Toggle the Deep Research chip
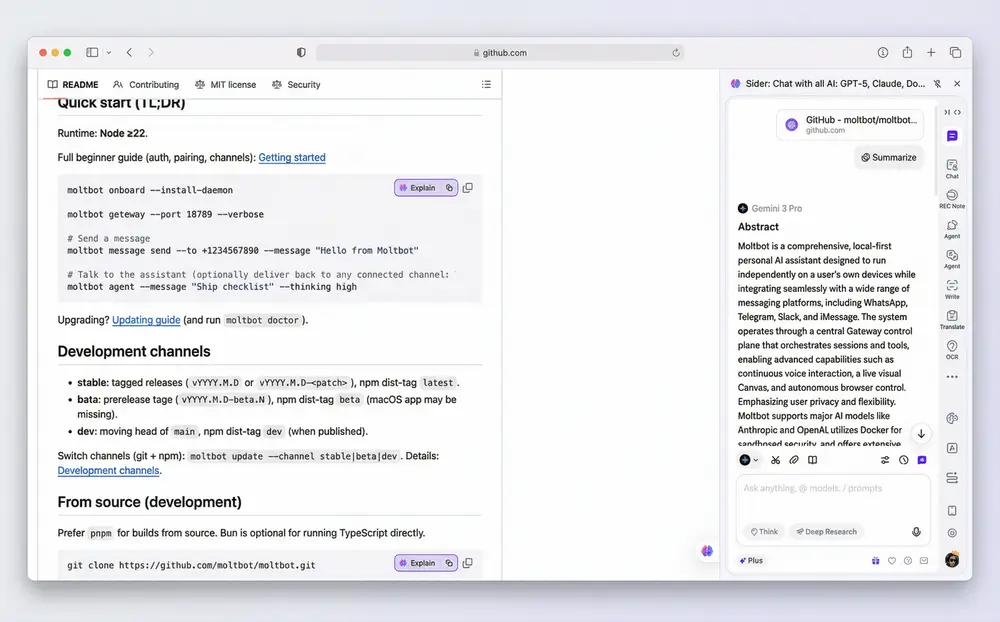Viewport: 1000px width, 622px height. pos(827,531)
